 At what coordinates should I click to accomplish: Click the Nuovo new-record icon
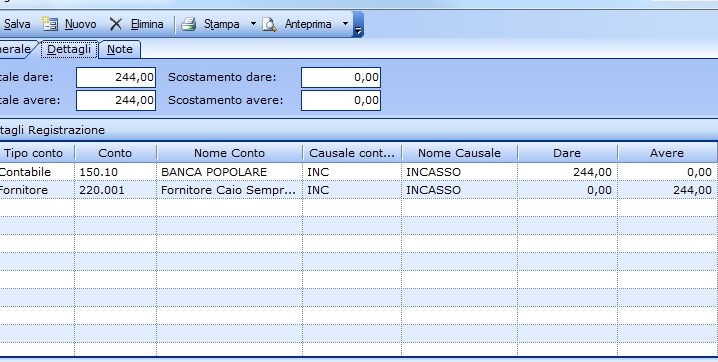[x=50, y=24]
